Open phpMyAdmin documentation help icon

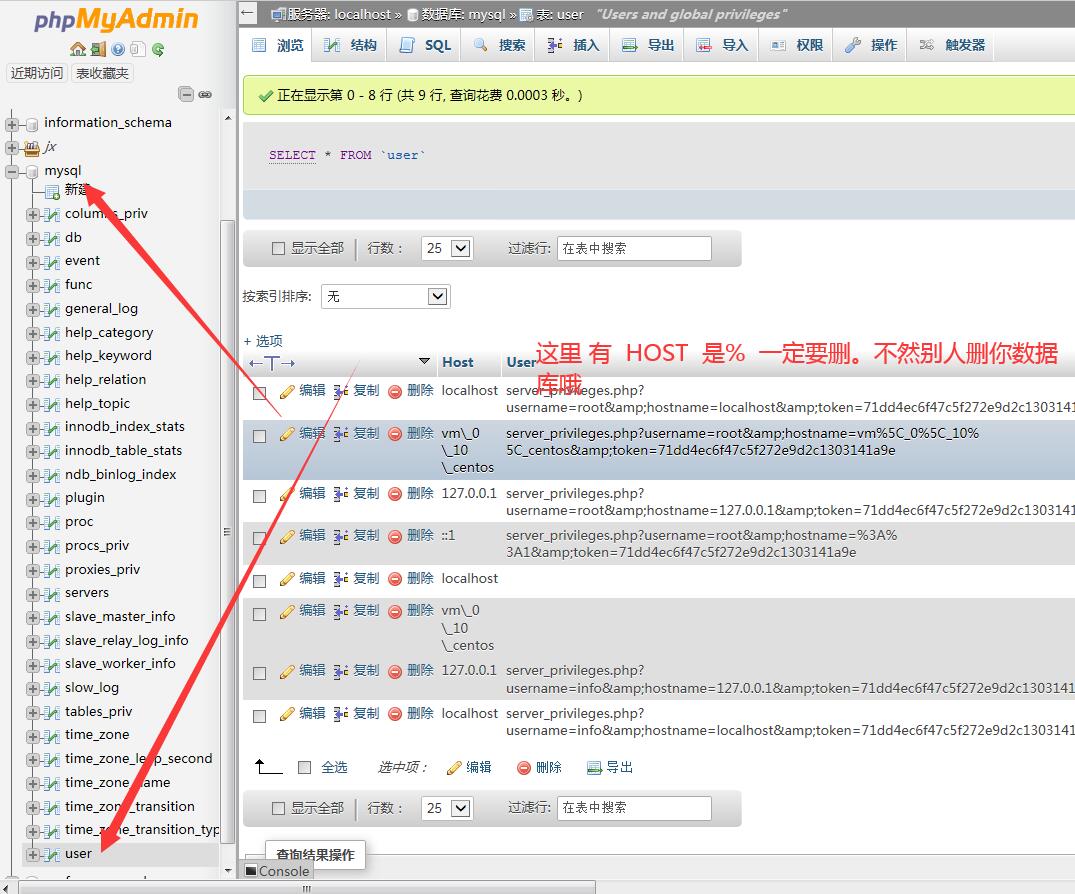point(118,49)
